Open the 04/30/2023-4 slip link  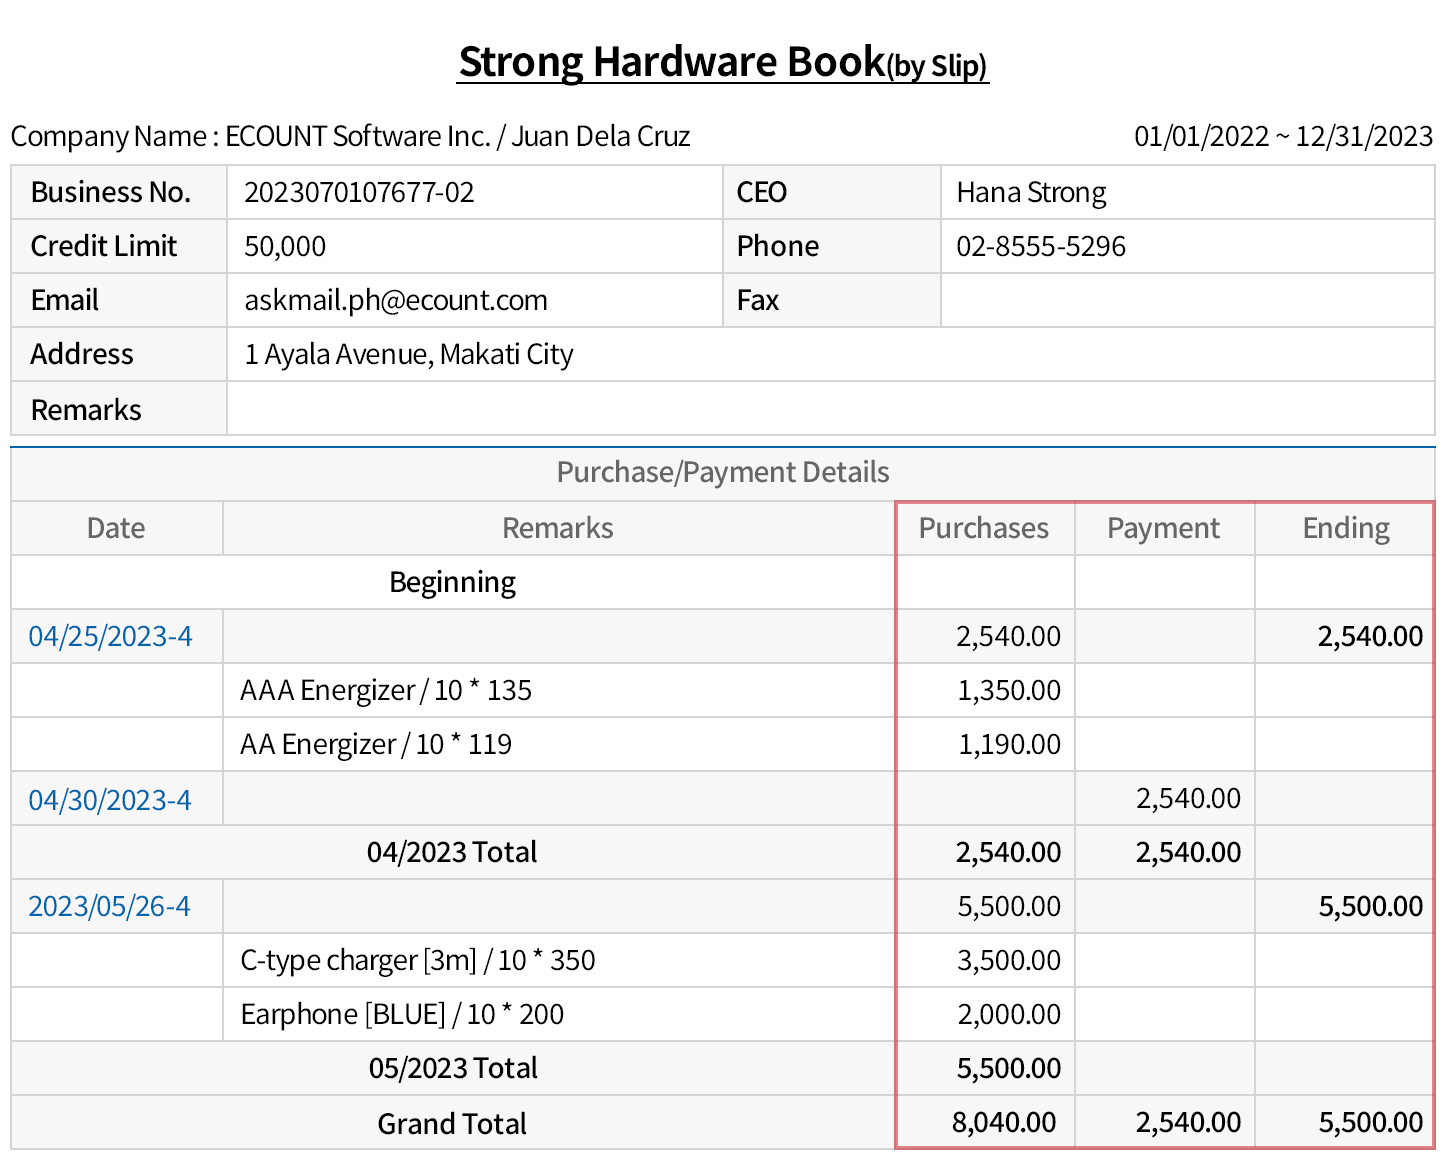pos(110,800)
